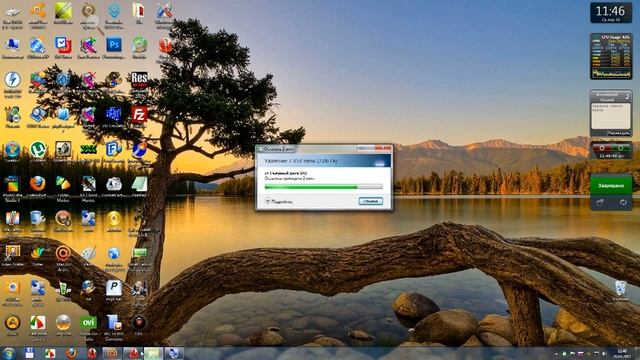The height and width of the screenshot is (360, 640).
Task: Select the FileZilla Fz desktop icon
Action: point(139,115)
